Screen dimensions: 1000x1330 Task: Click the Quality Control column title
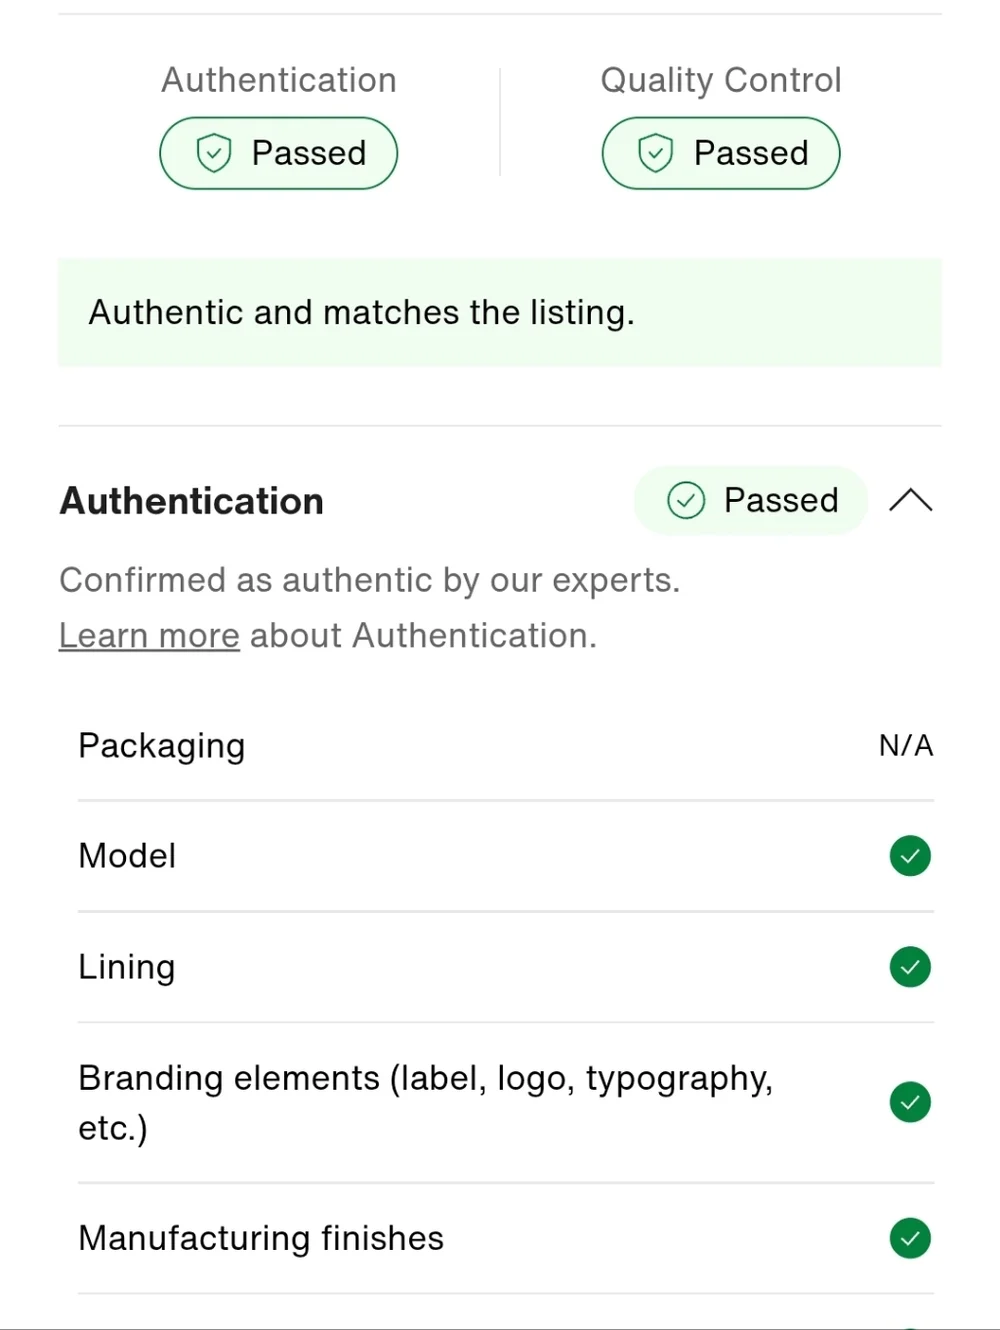tap(721, 80)
